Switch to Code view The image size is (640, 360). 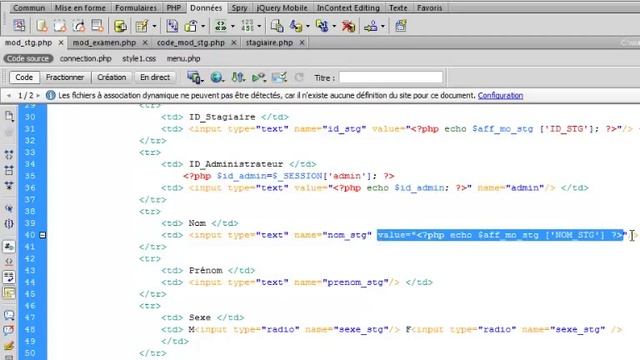pos(24,77)
